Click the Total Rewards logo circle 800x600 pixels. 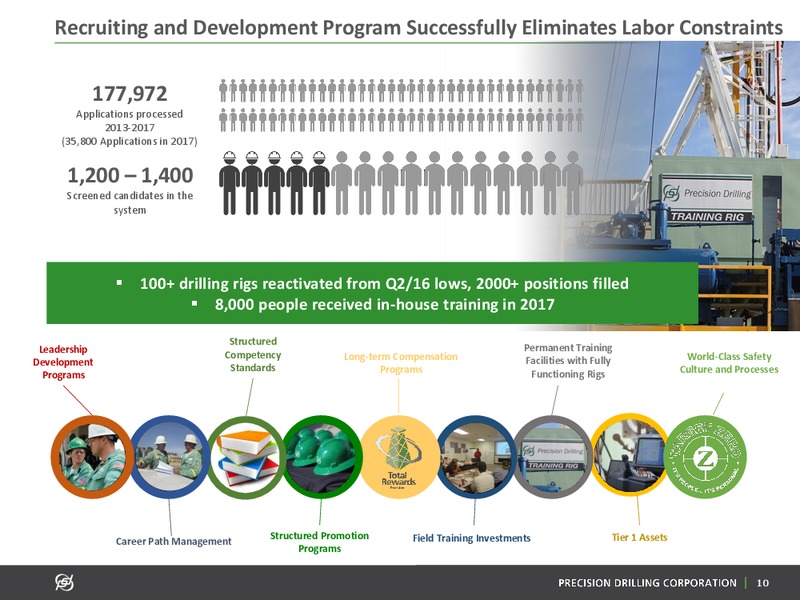tap(400, 457)
